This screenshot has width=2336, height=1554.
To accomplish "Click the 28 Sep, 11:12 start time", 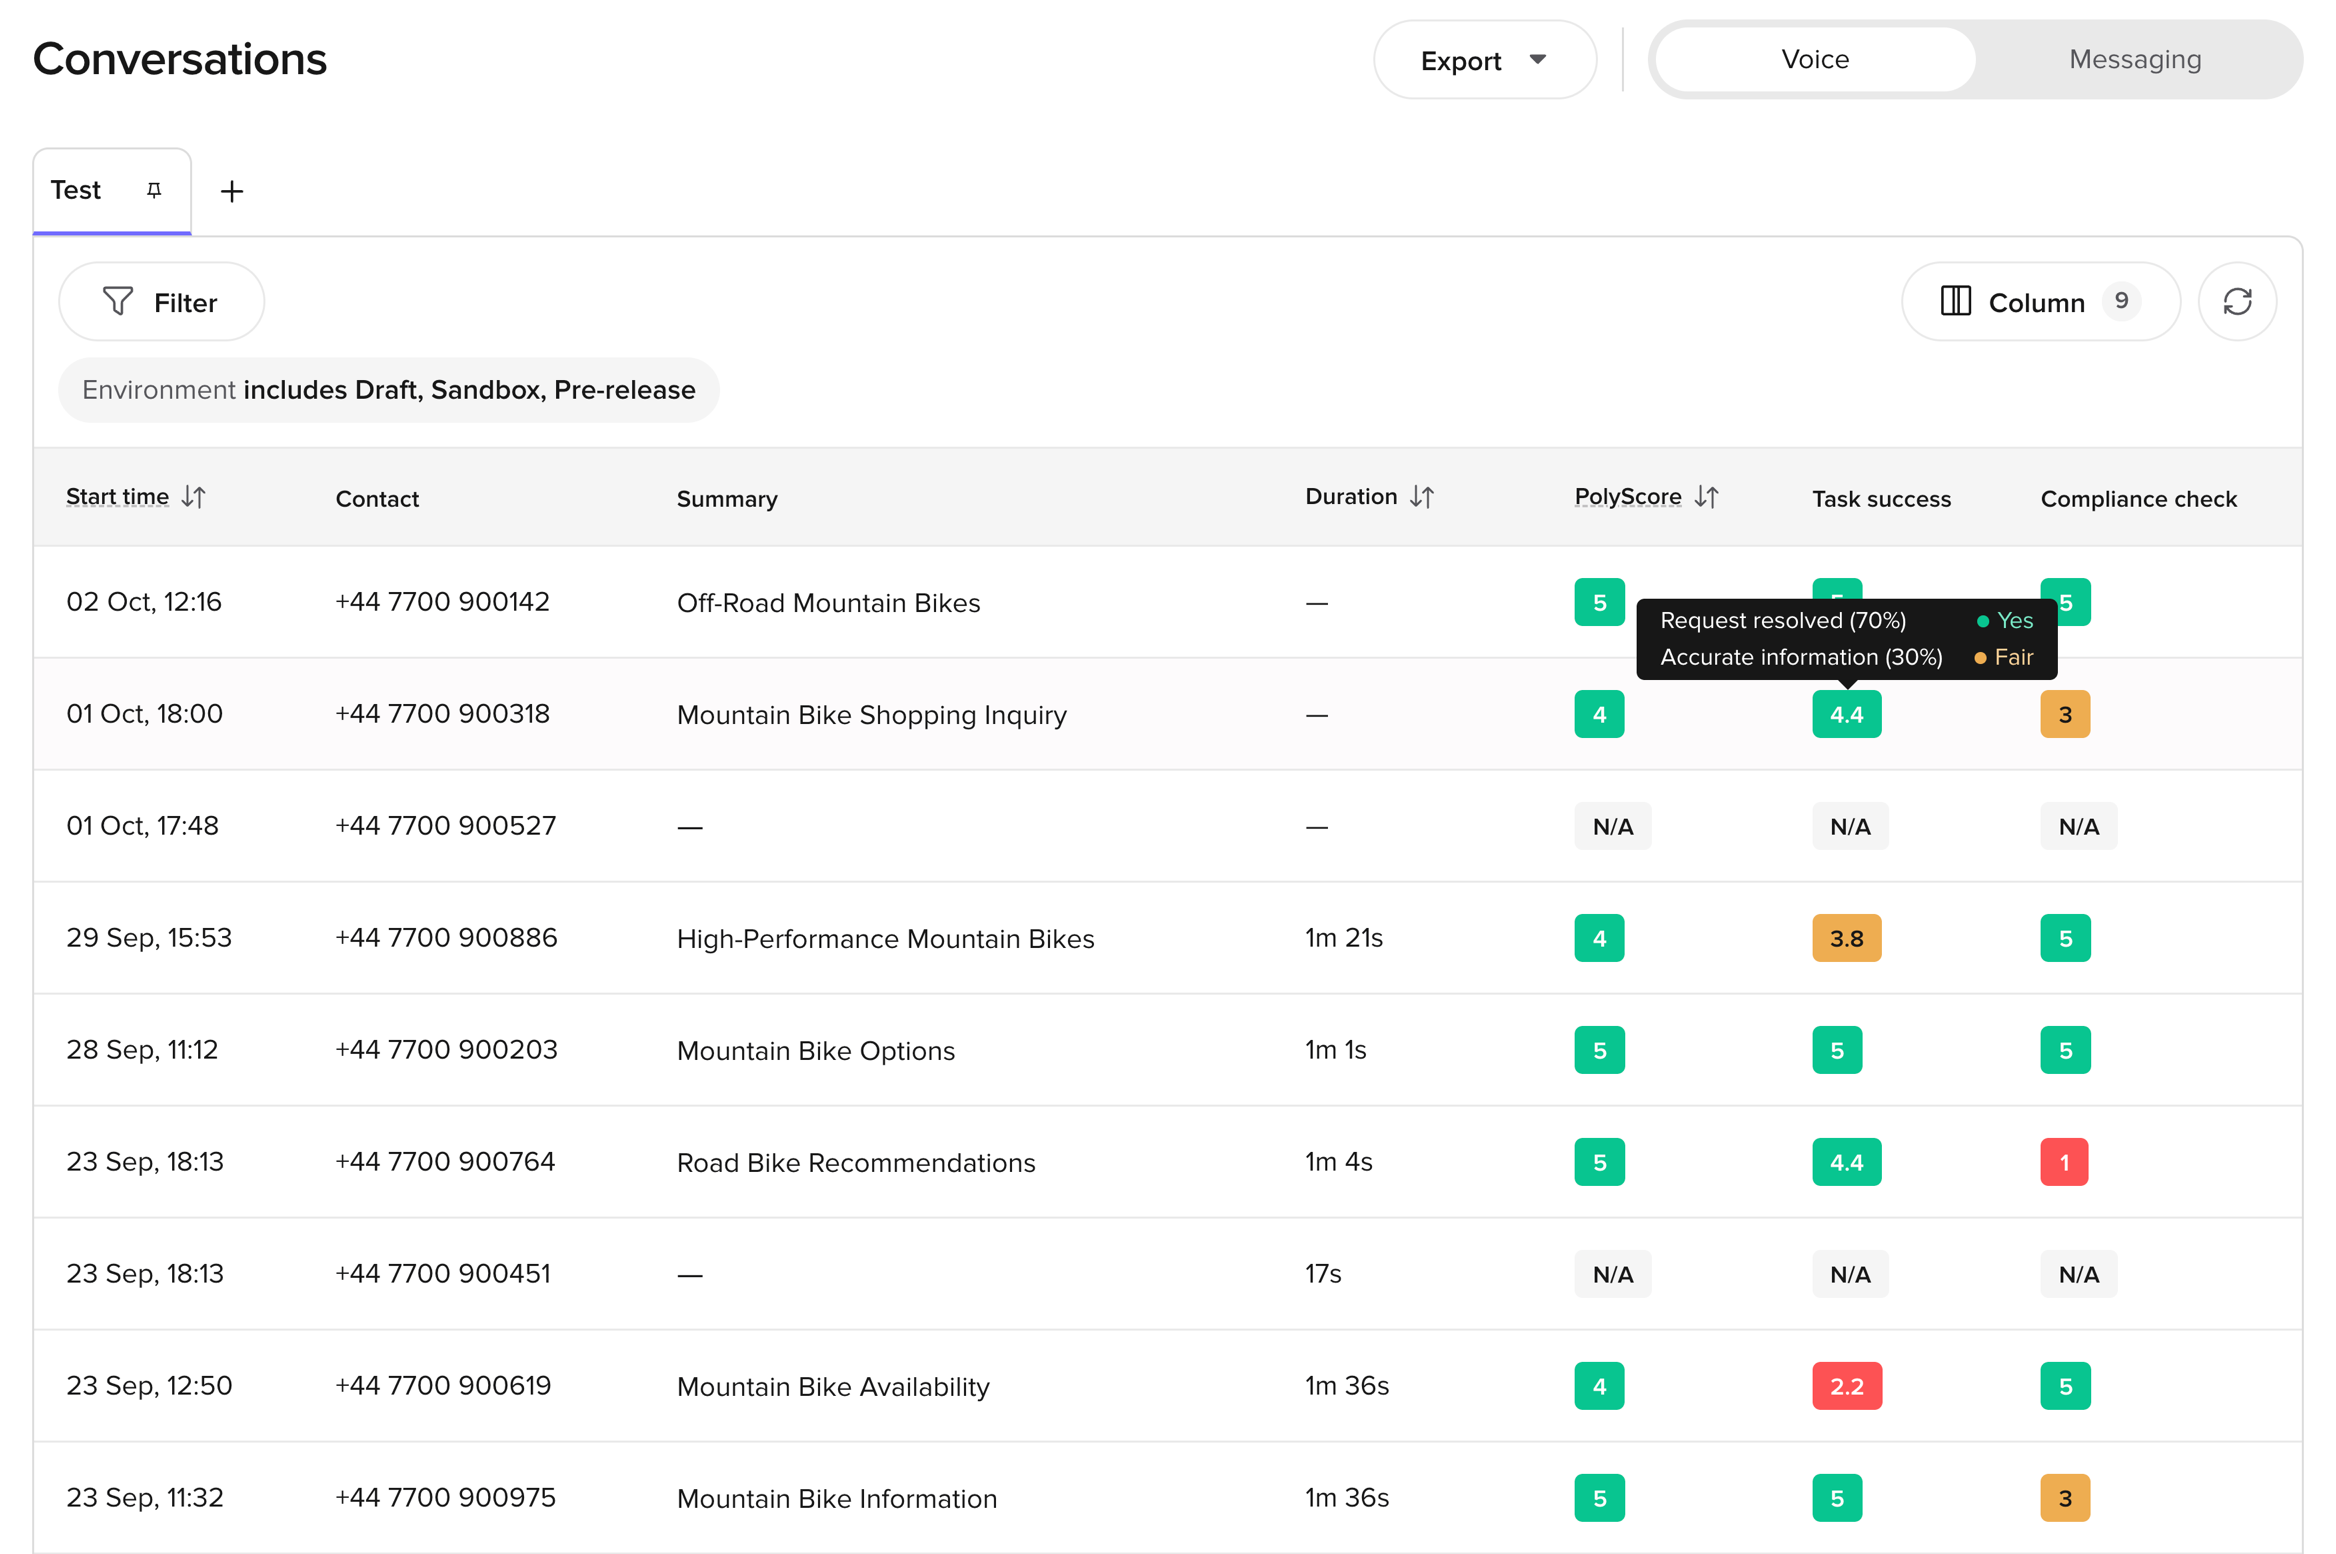I will (x=142, y=1050).
